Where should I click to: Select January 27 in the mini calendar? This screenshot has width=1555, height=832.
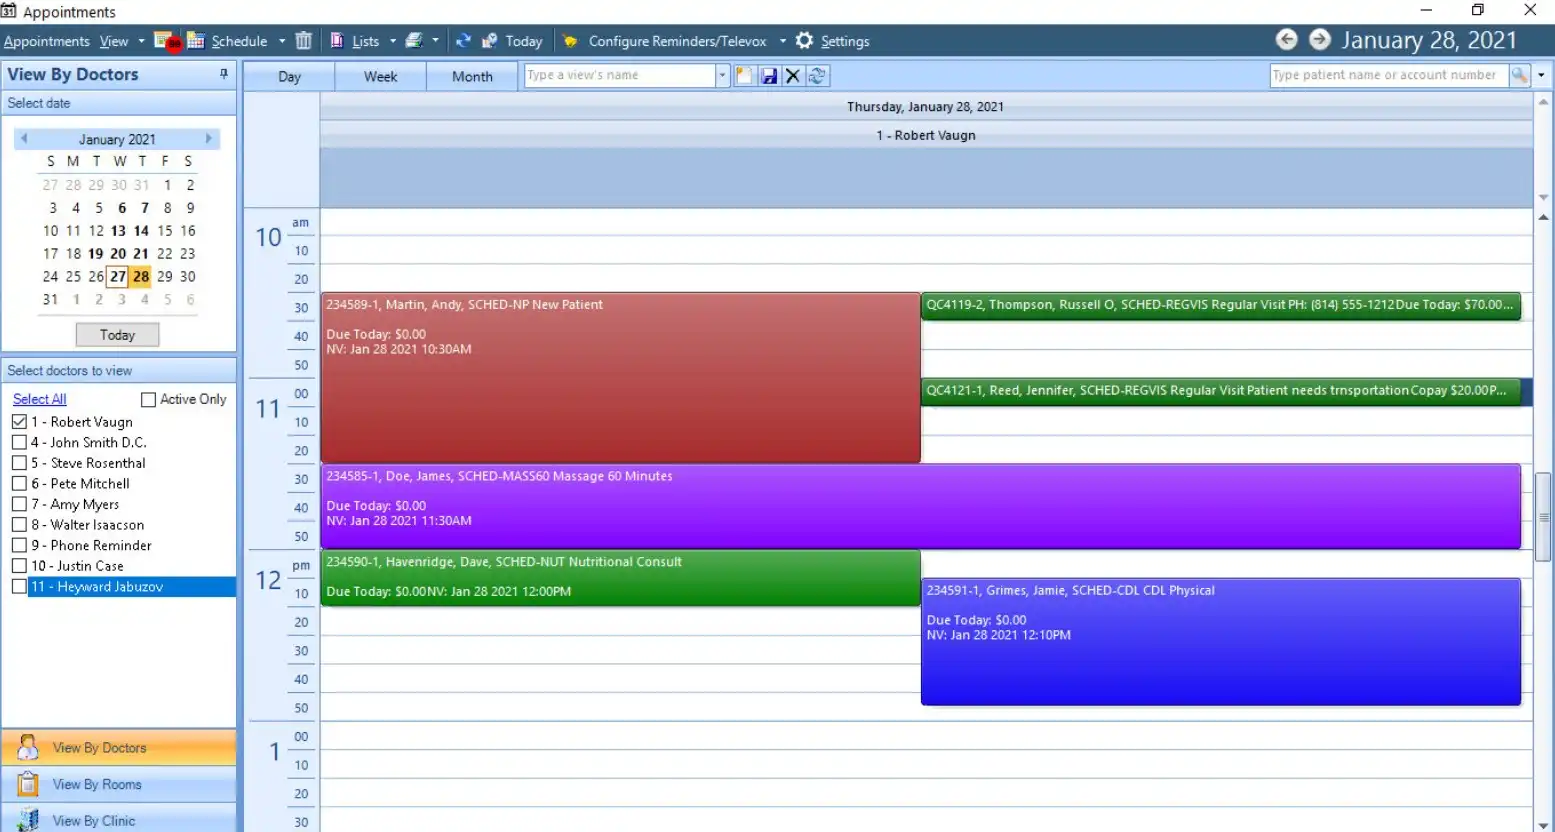pyautogui.click(x=118, y=276)
